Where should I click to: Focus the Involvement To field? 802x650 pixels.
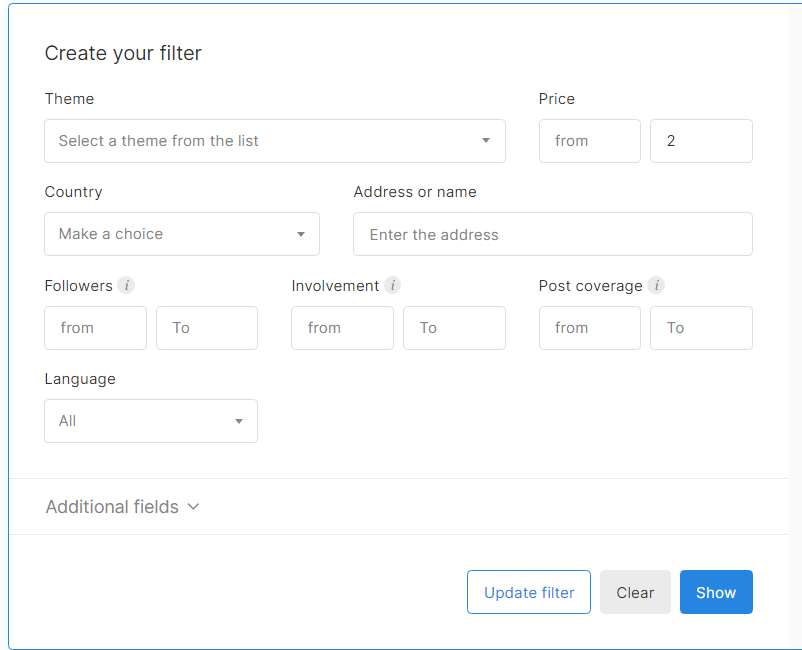pos(454,328)
